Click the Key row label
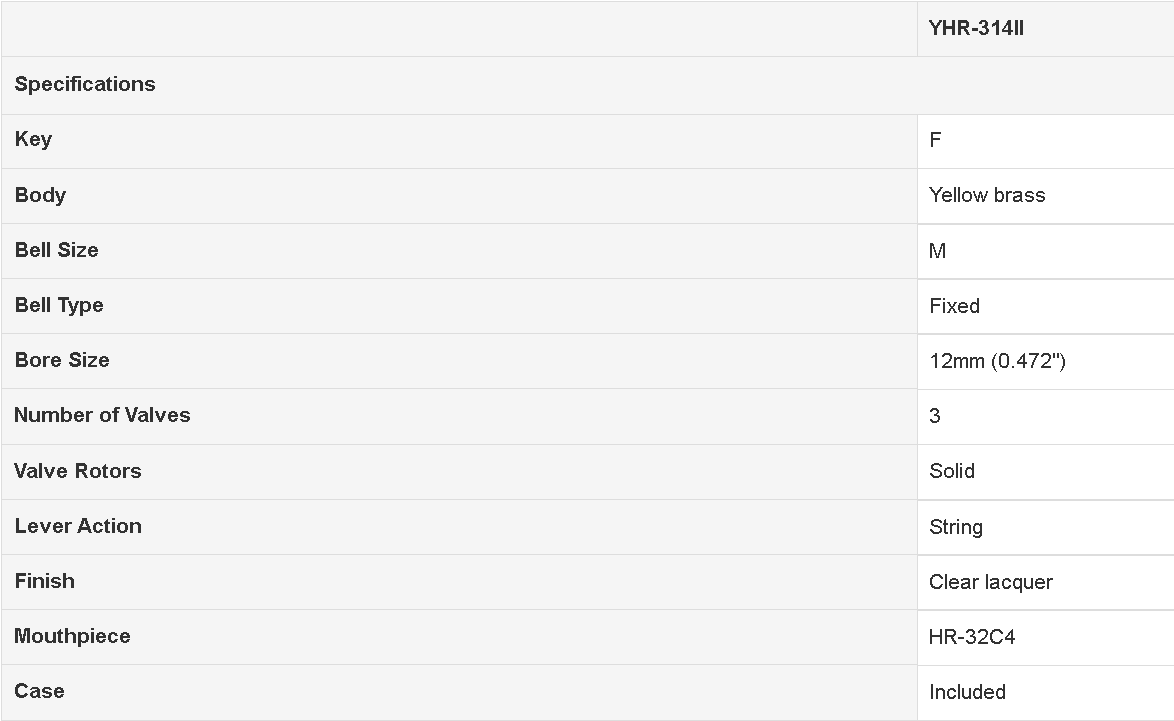This screenshot has height=721, width=1174. coord(33,139)
